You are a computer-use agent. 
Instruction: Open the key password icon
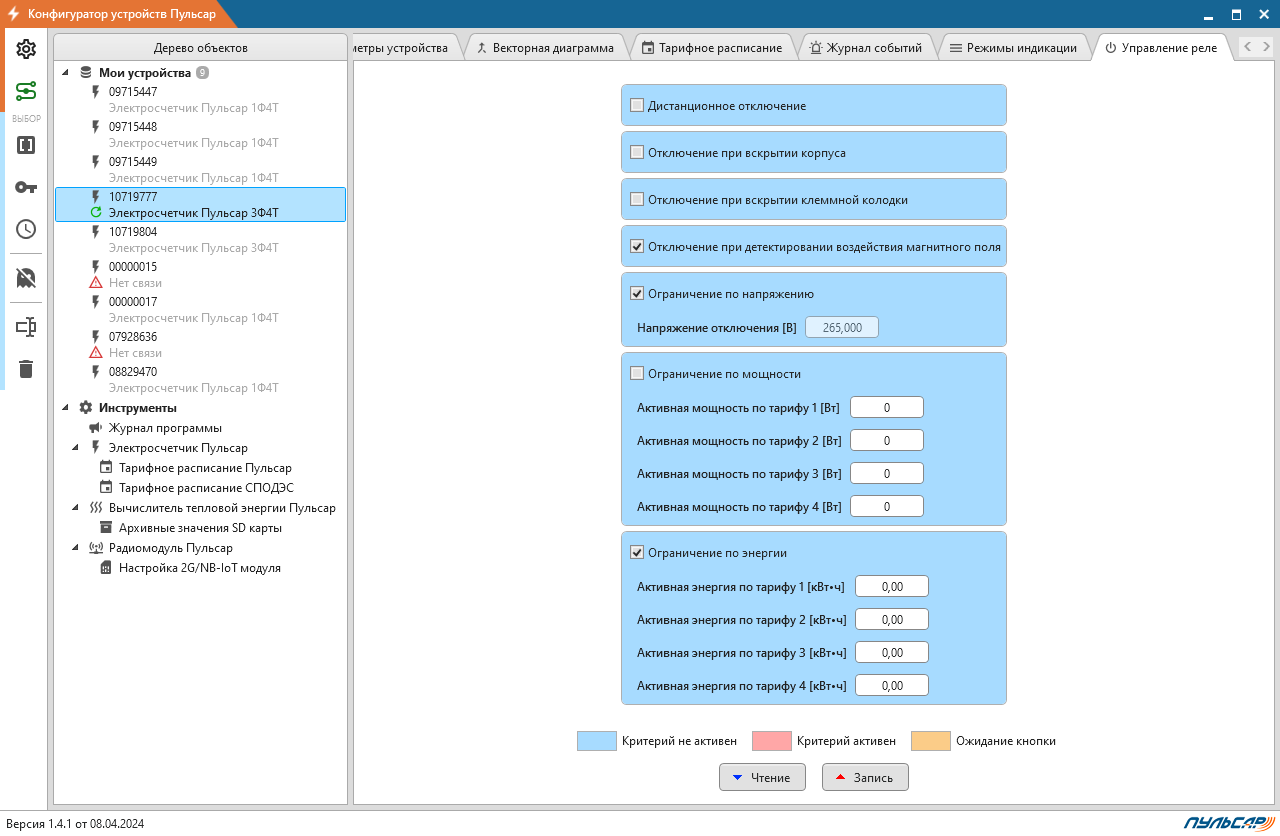coord(26,187)
